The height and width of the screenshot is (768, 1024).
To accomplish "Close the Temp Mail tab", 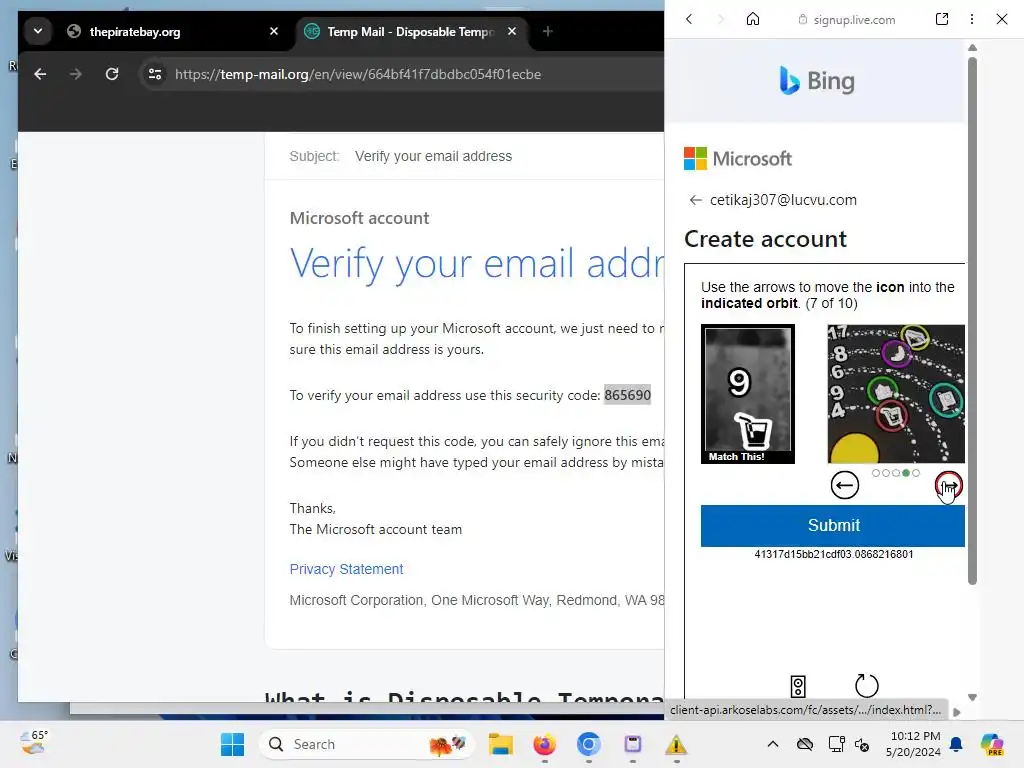I will coord(512,31).
